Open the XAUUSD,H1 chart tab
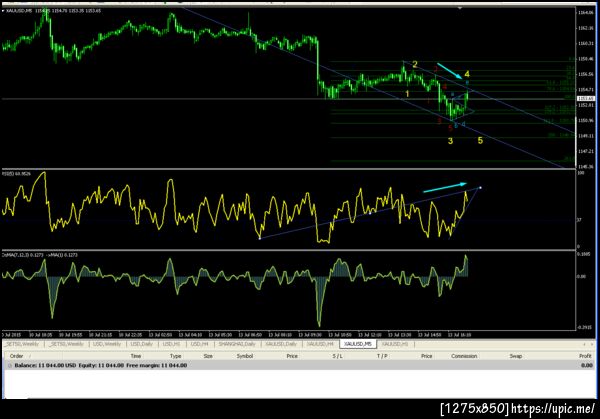Screen dimensions: 600x419 pyautogui.click(x=395, y=344)
